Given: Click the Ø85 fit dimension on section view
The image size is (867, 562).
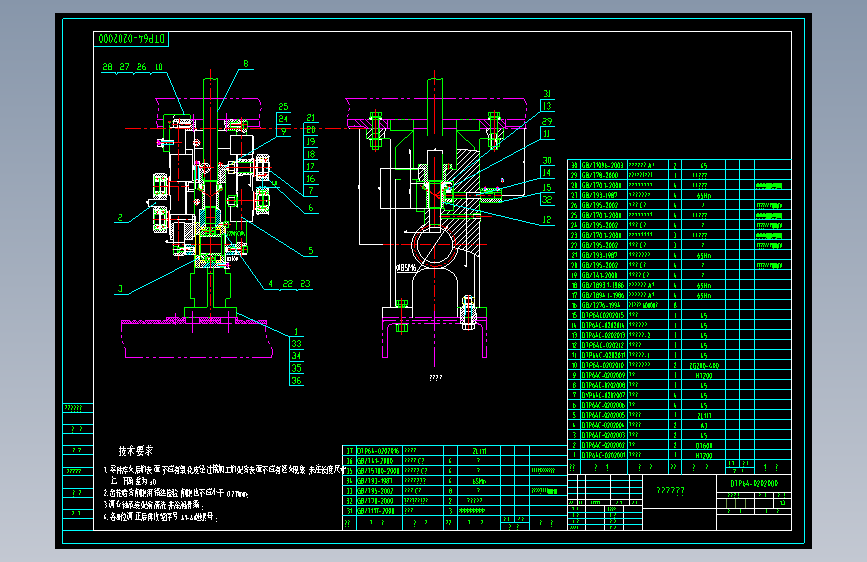Looking at the screenshot, I should pyautogui.click(x=406, y=268).
